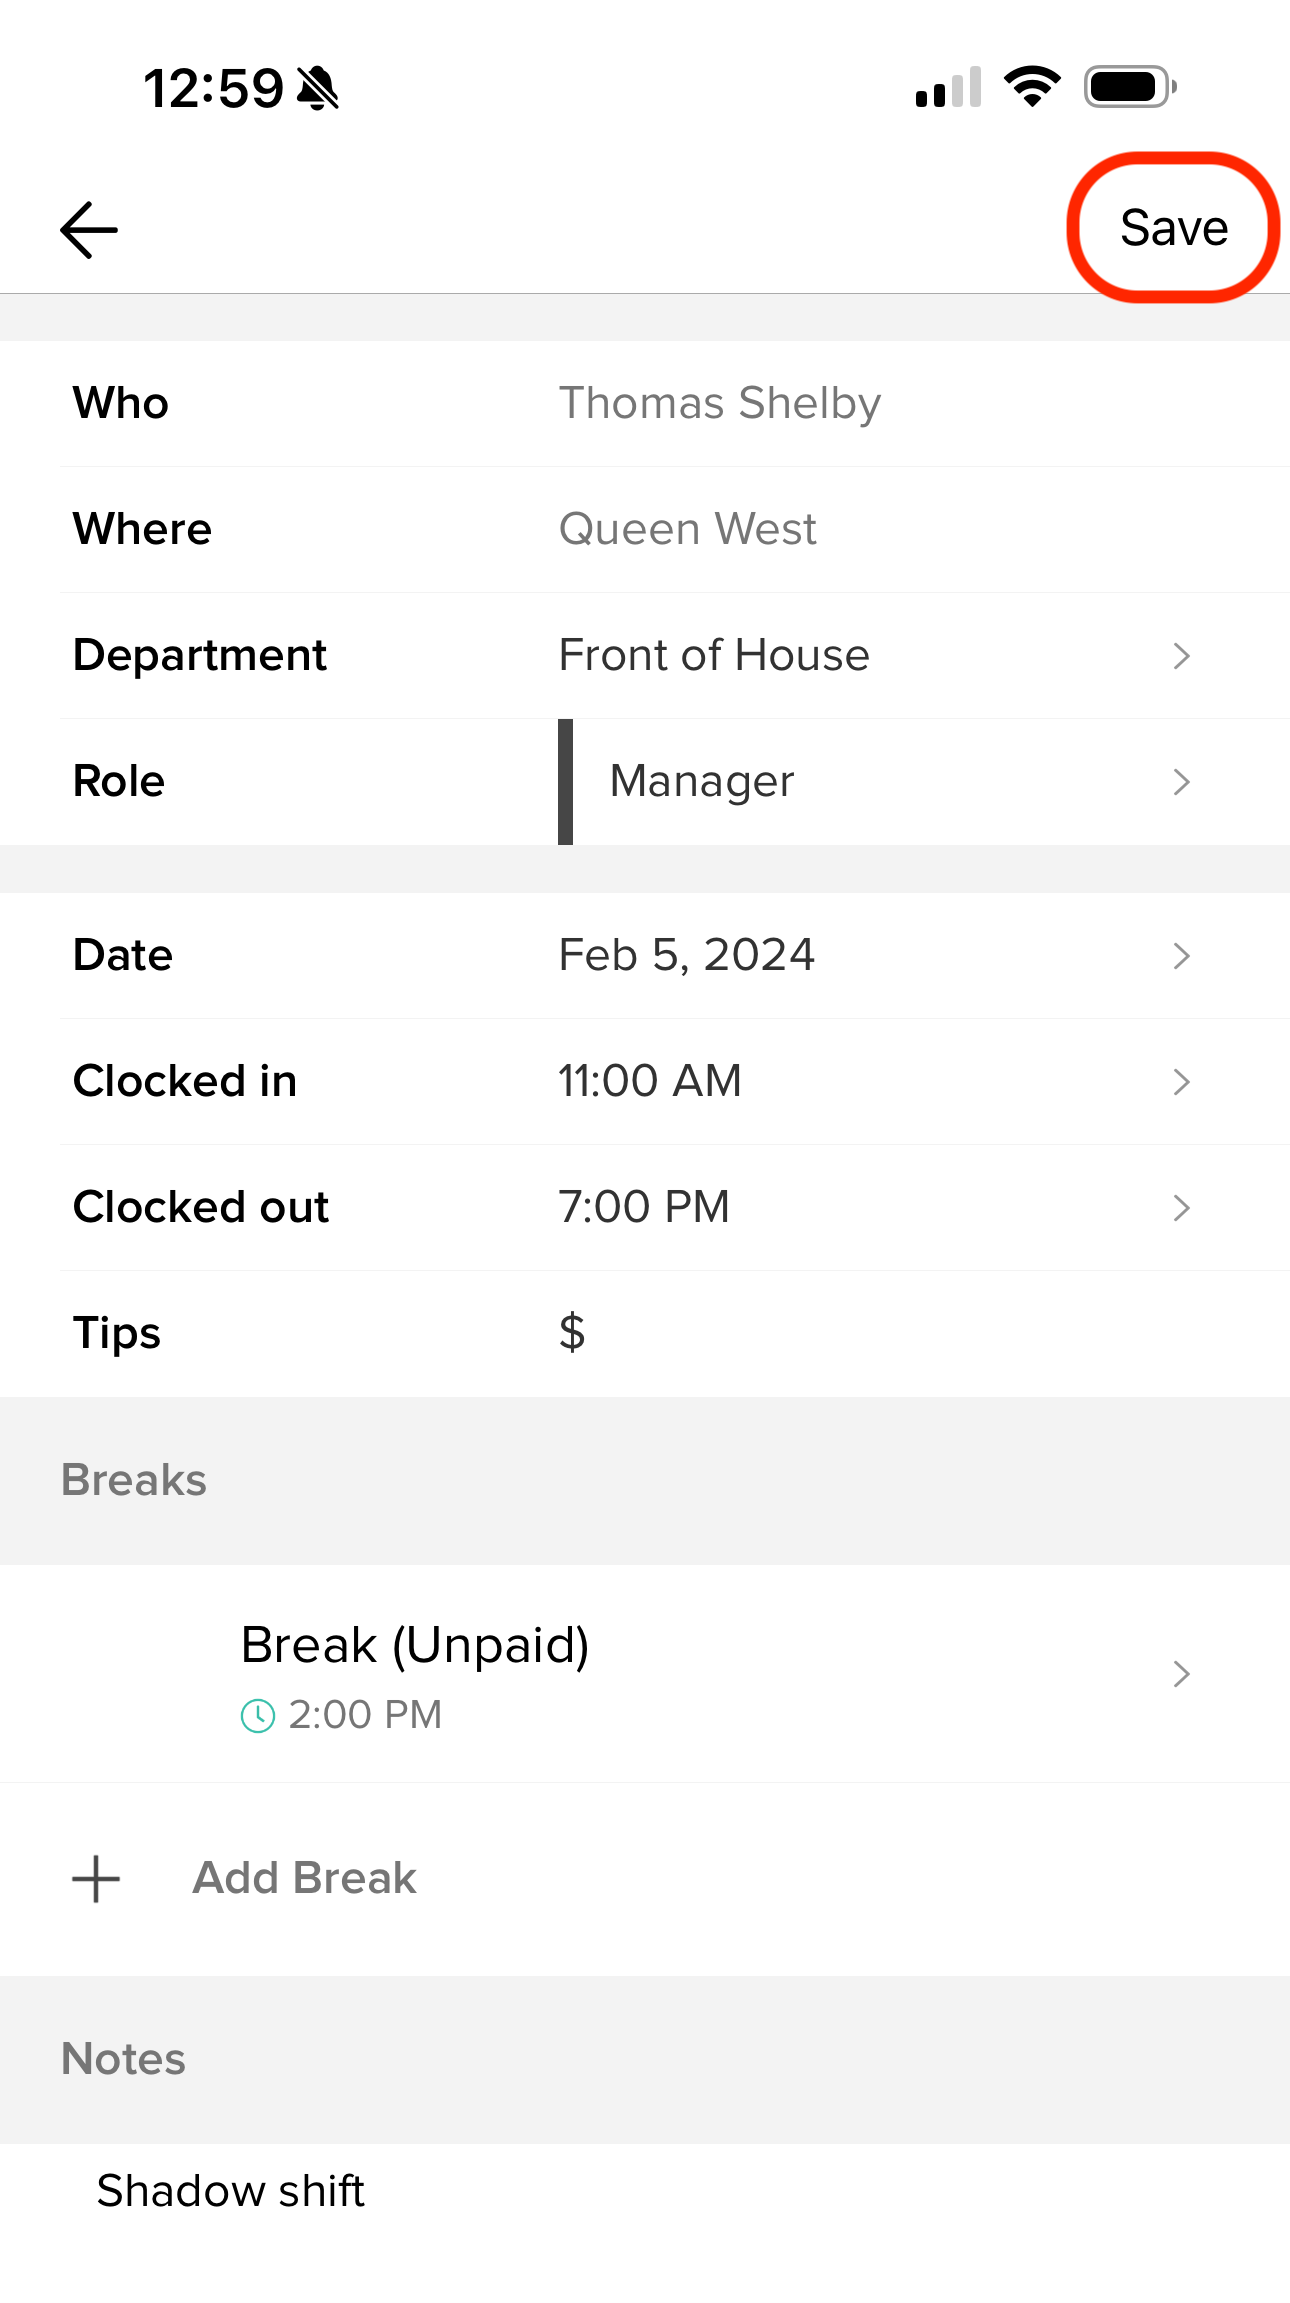
Task: Select the Queen West location field
Action: tap(687, 530)
